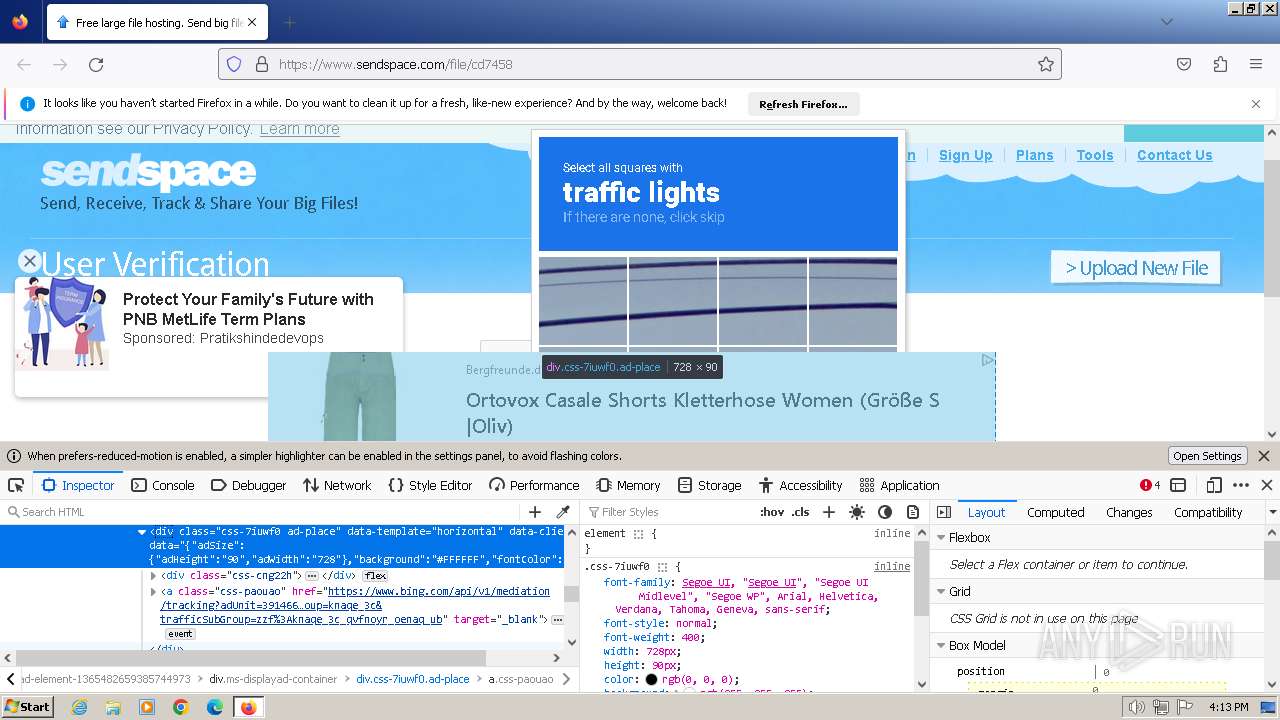
Task: Close the Developer Tools panel
Action: [1267, 485]
